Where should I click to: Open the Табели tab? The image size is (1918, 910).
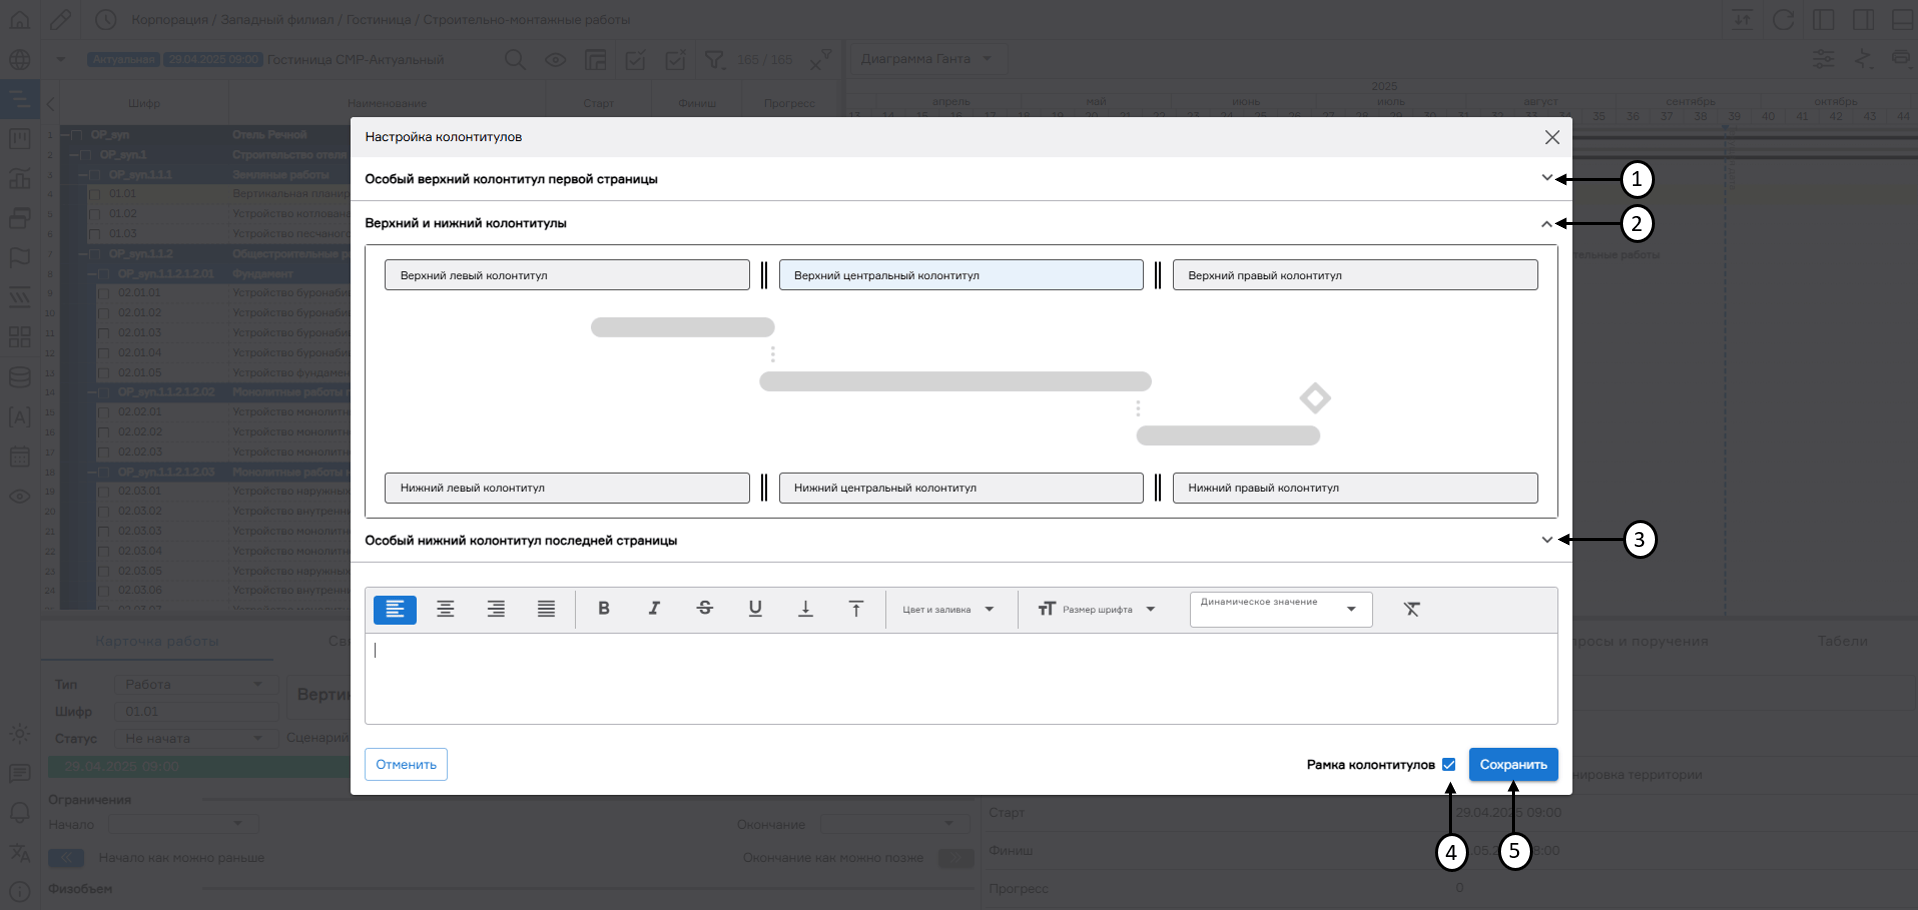click(x=1845, y=641)
